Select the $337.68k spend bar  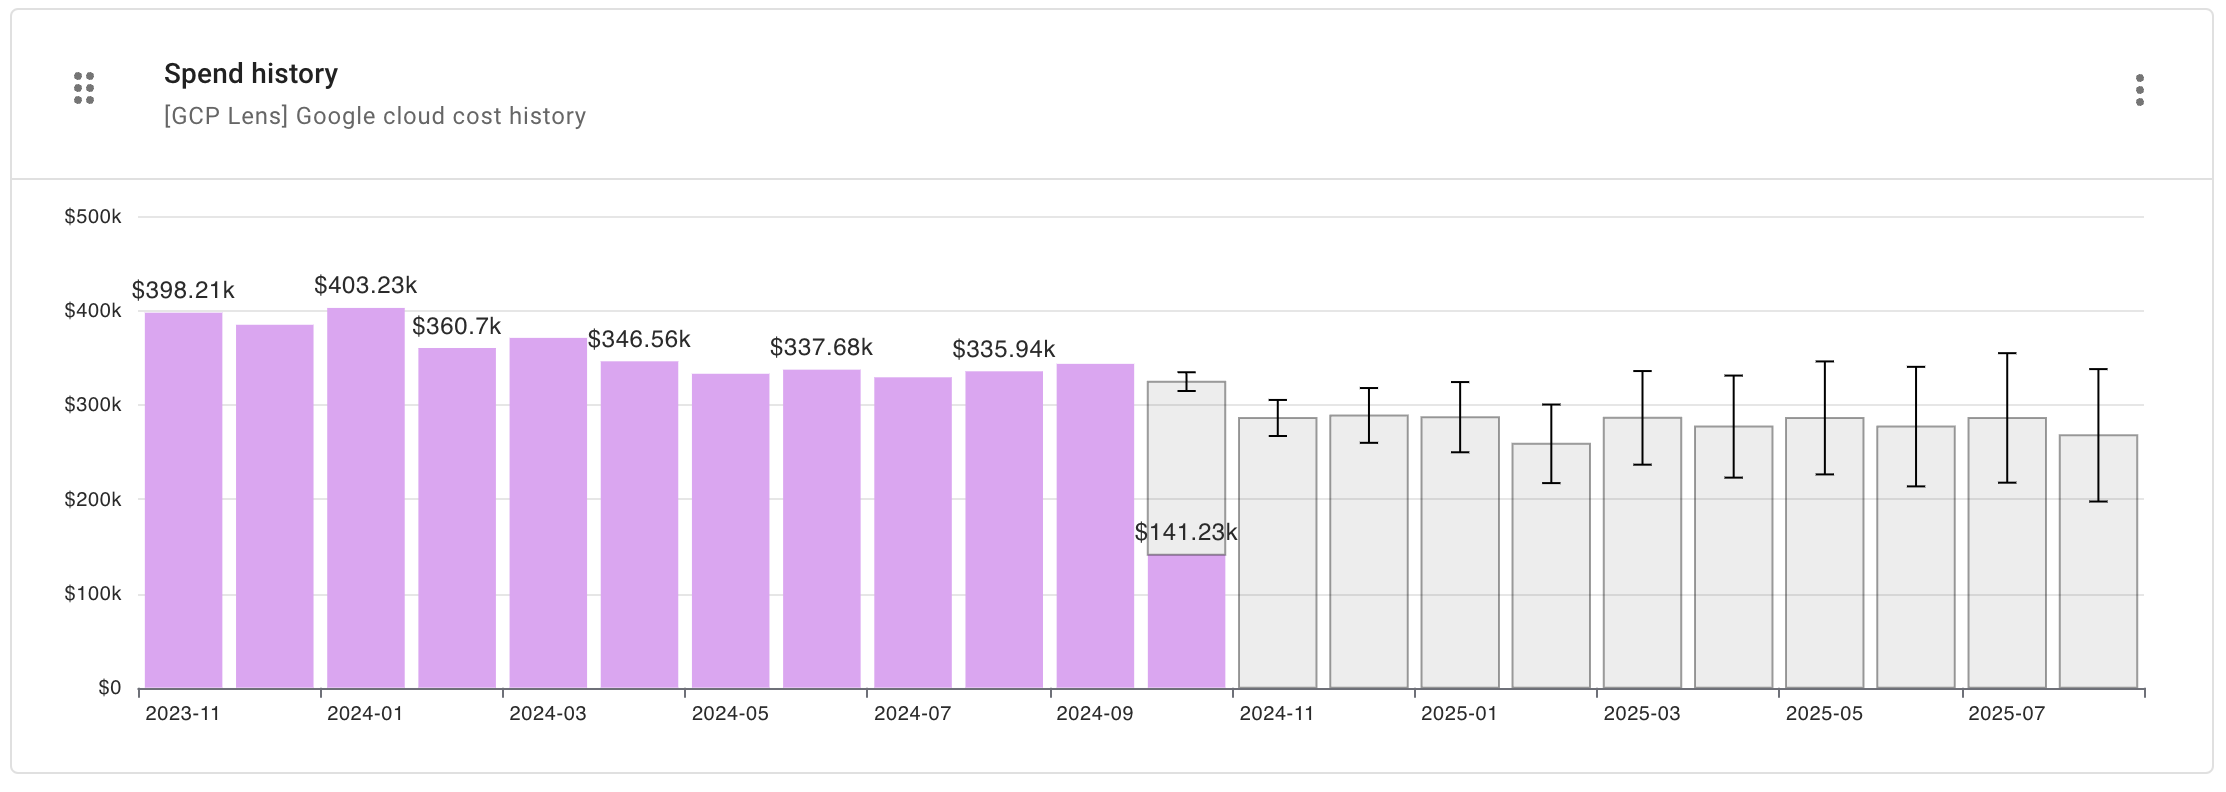point(823,520)
